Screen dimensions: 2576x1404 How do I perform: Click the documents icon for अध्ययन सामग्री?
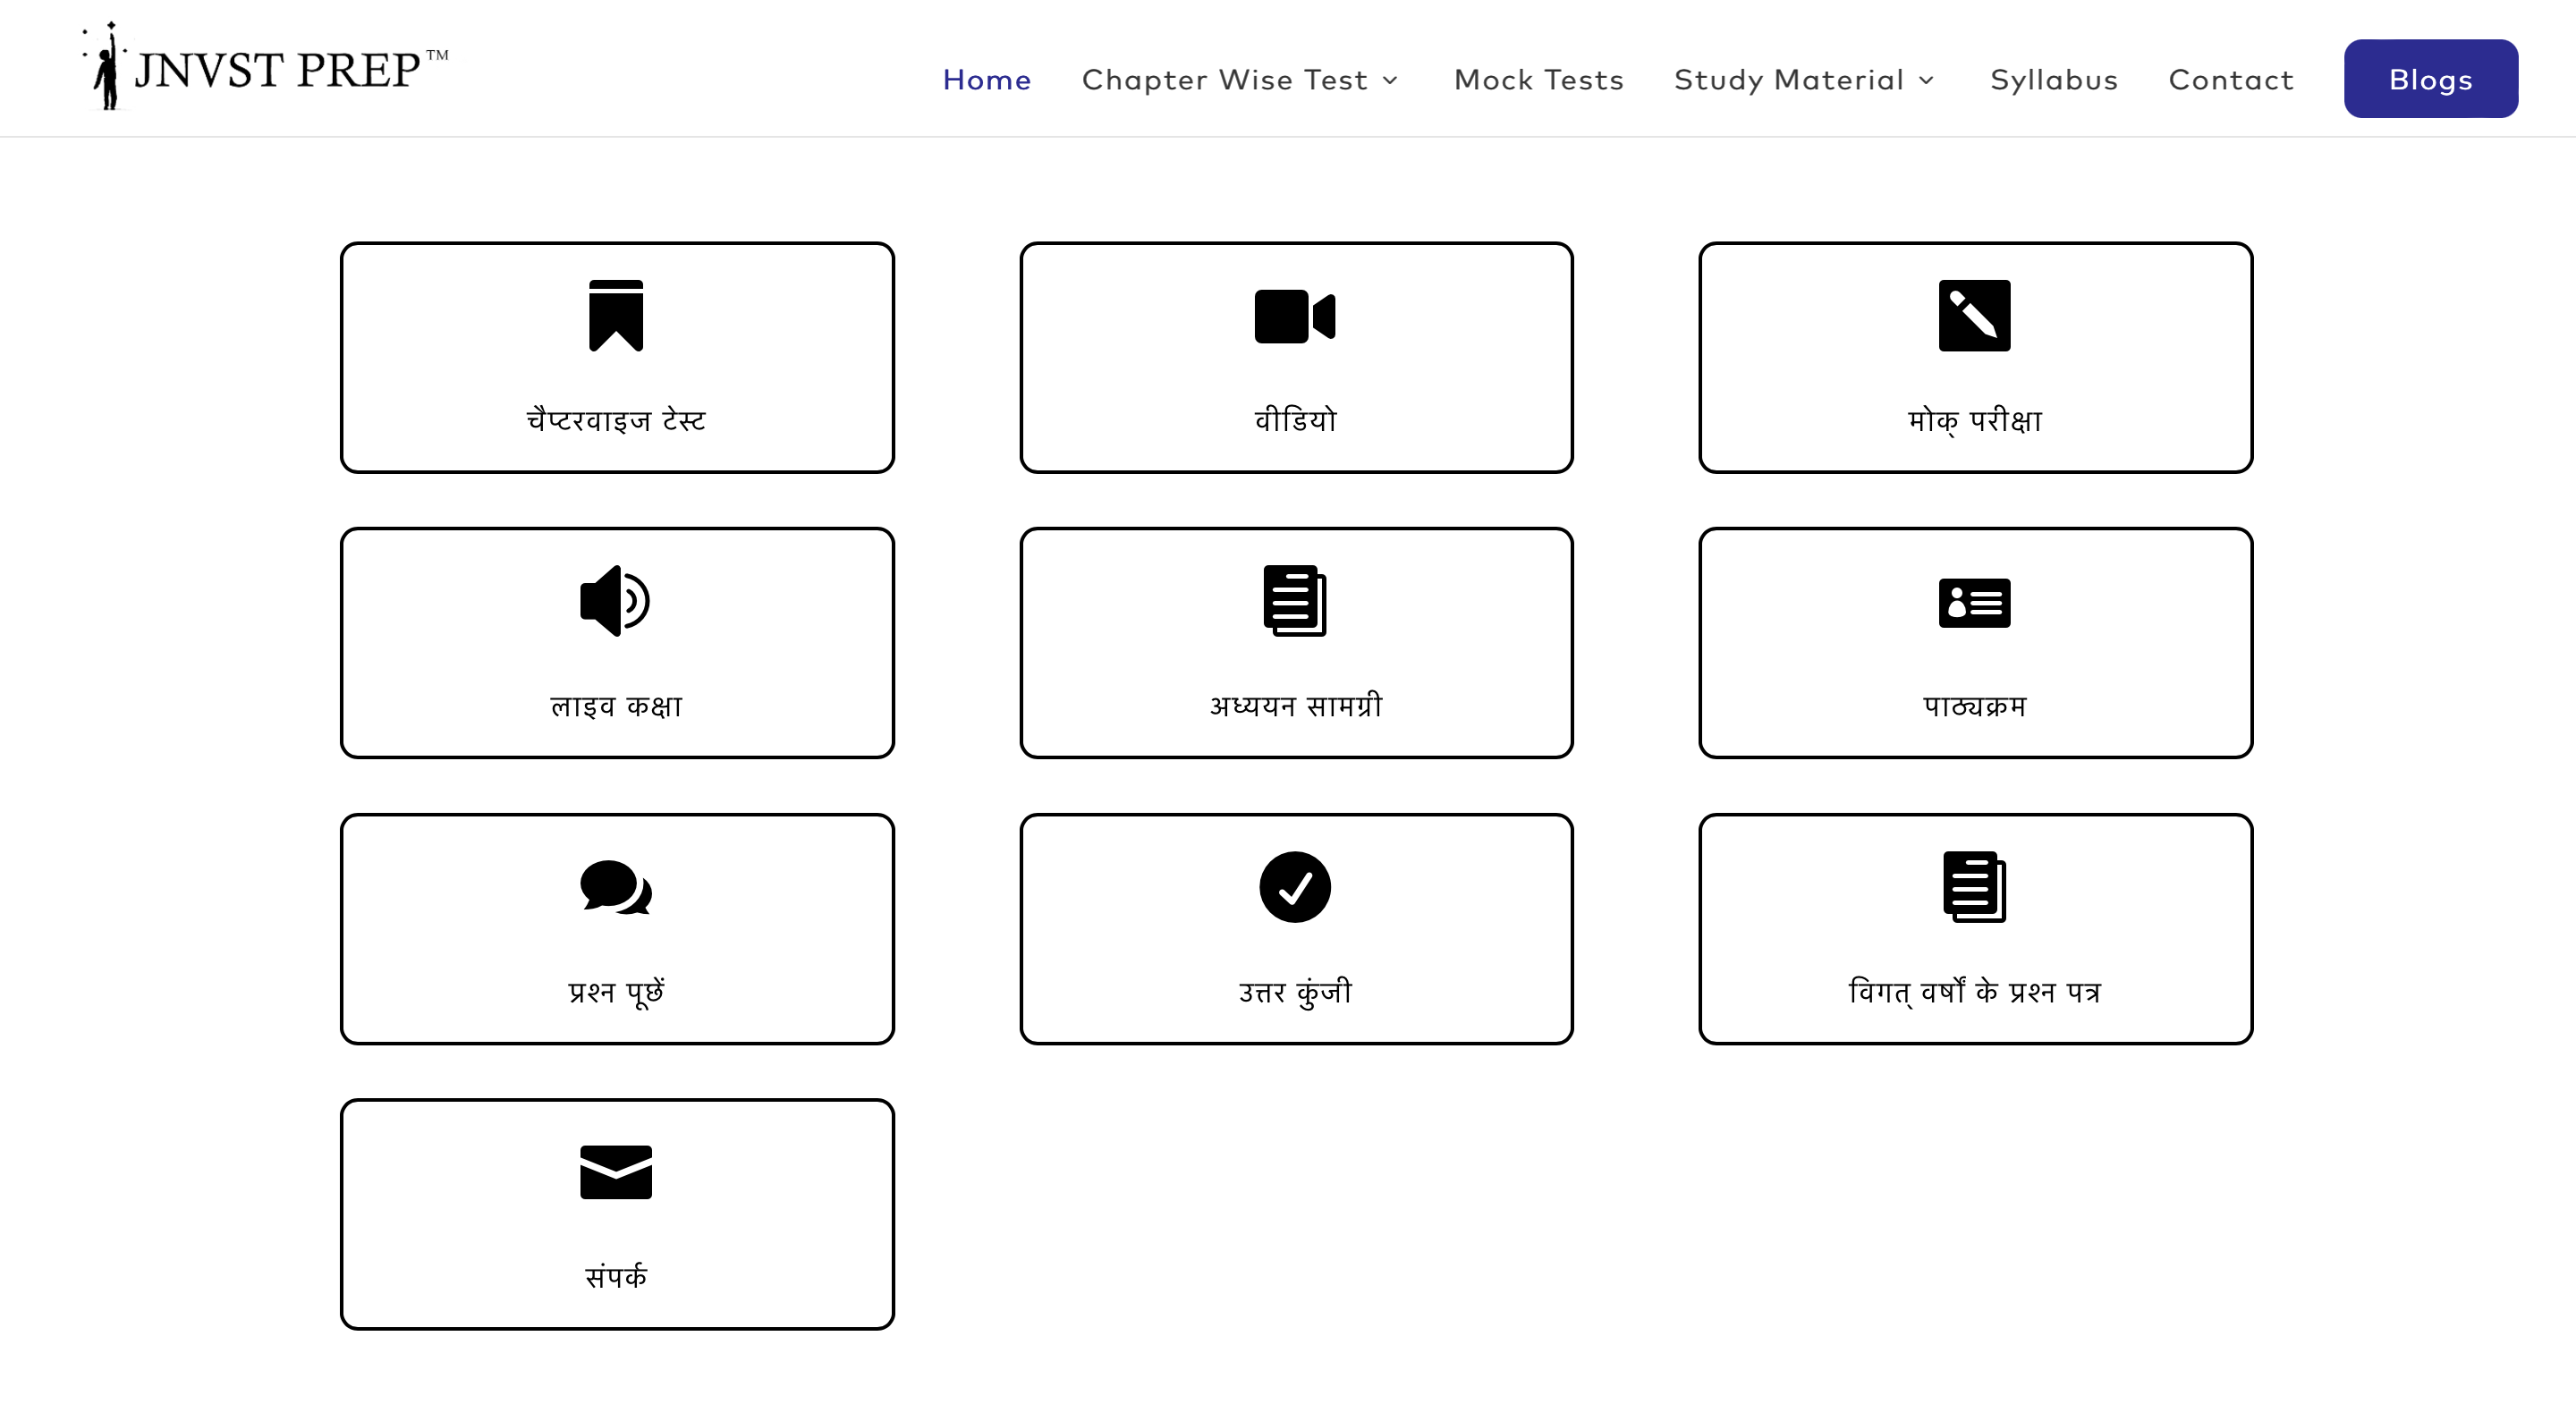tap(1295, 601)
